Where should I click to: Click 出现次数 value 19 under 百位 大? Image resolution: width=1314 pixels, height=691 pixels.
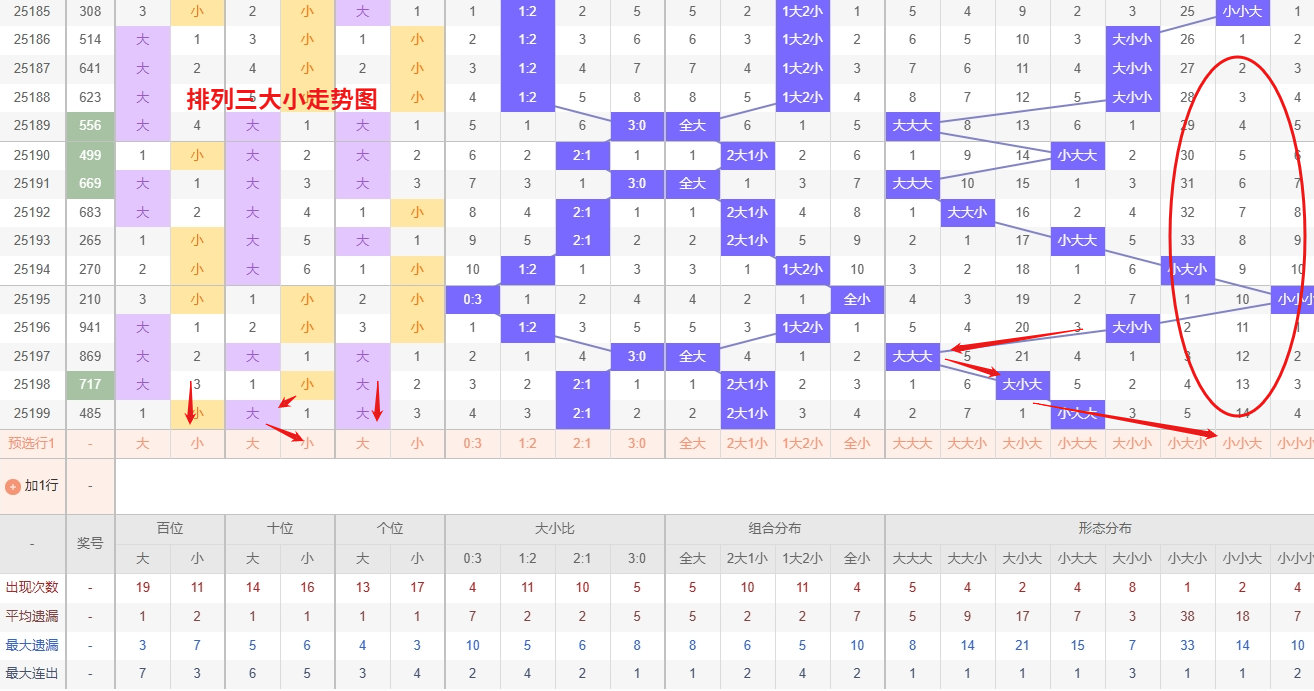pyautogui.click(x=143, y=588)
